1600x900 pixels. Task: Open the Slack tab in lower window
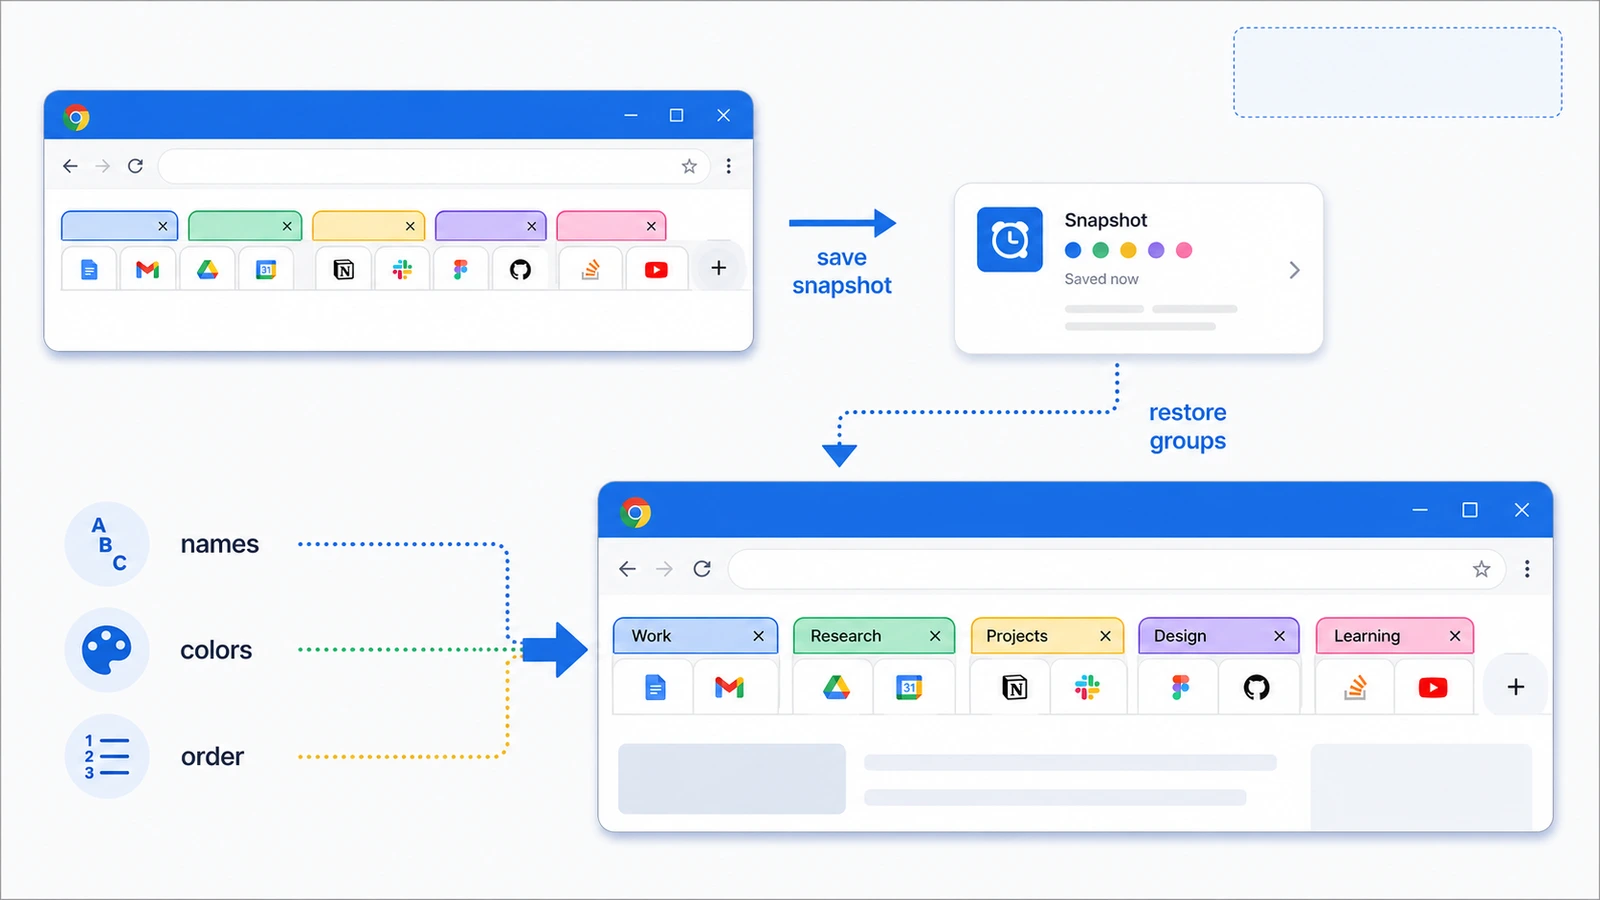click(x=1087, y=688)
